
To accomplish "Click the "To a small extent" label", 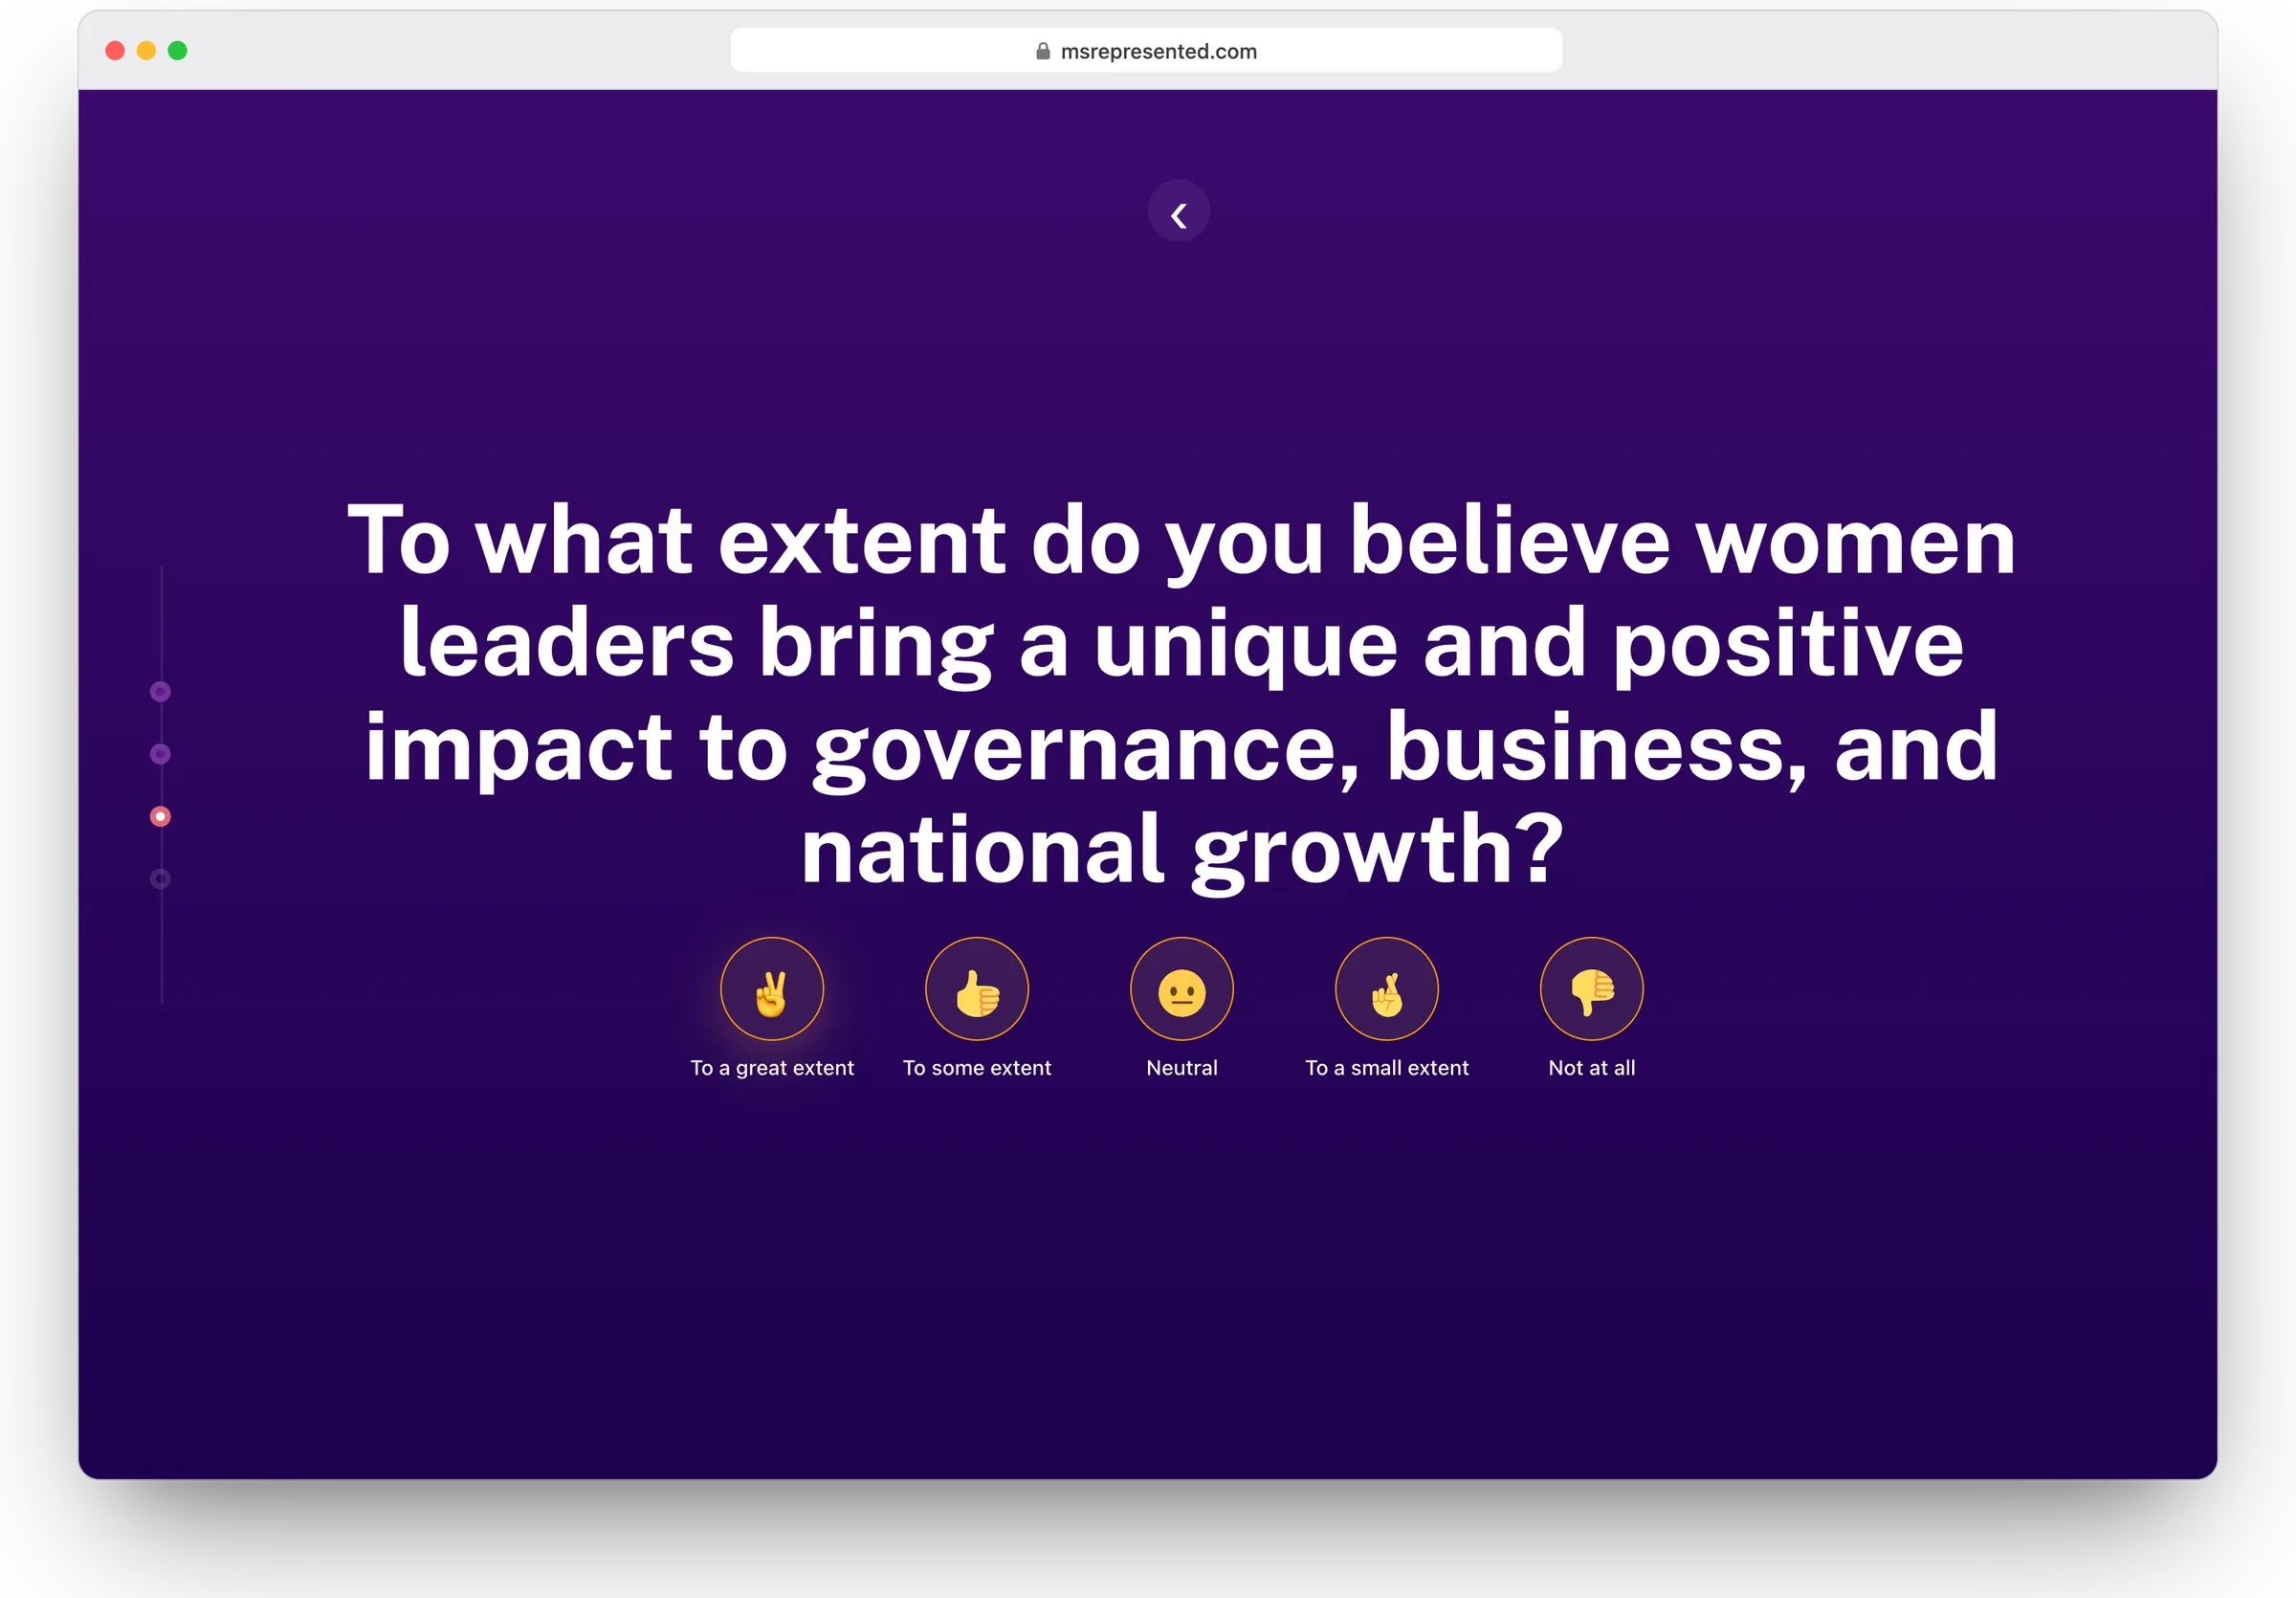I will pyautogui.click(x=1387, y=1068).
